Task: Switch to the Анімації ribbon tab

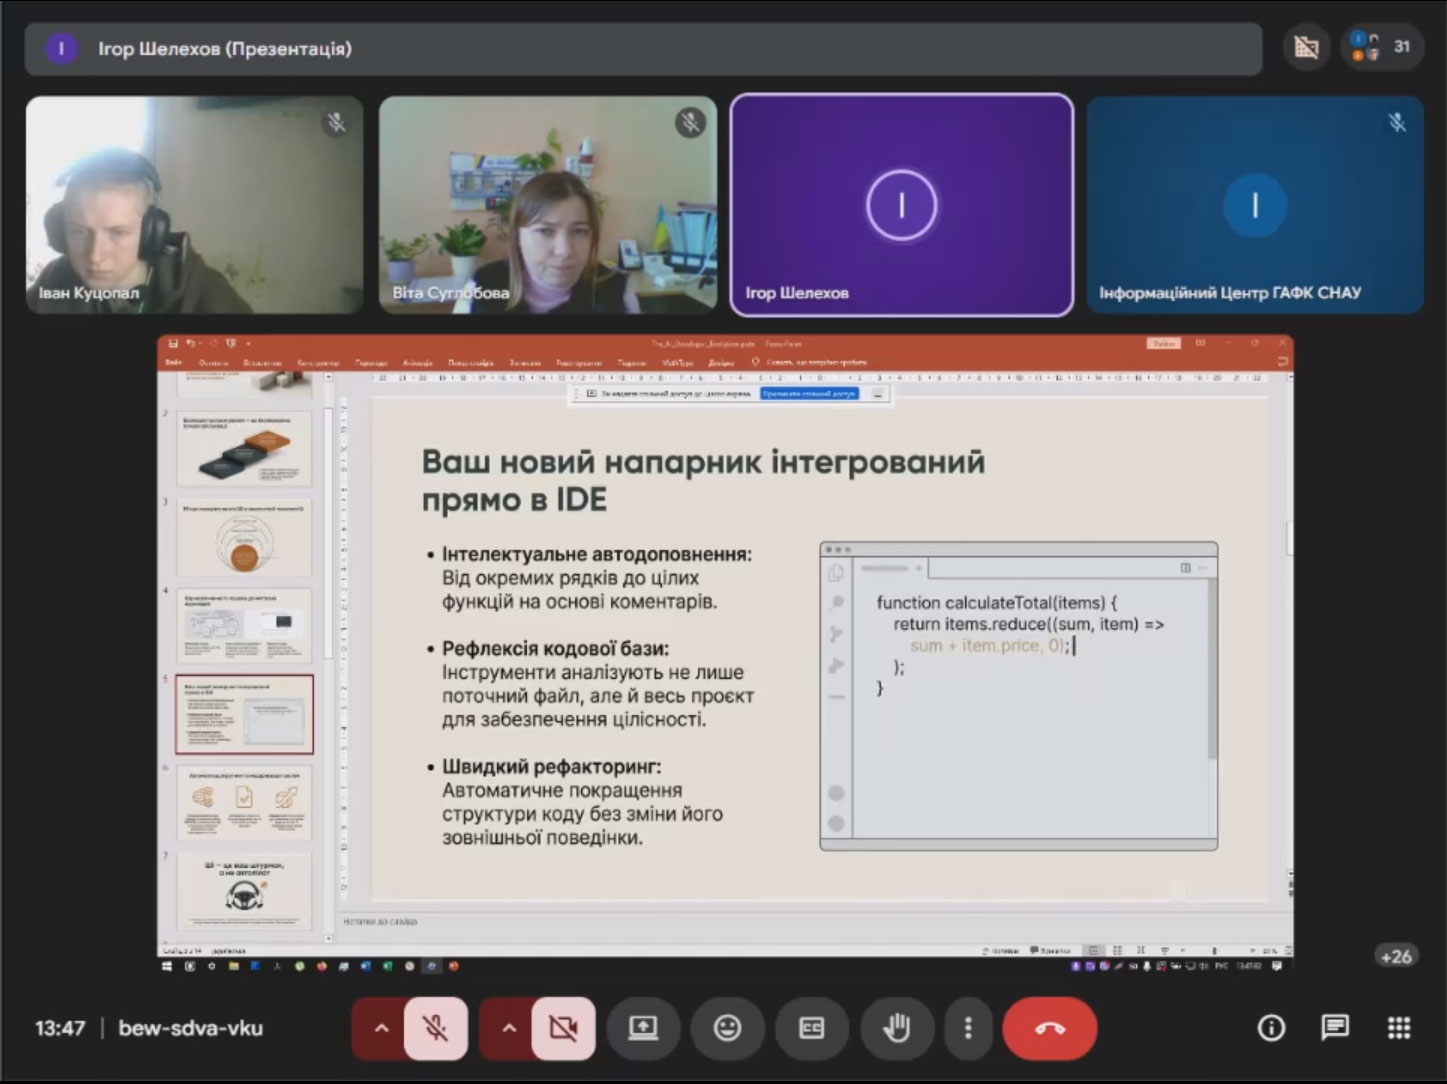Action: 417,362
